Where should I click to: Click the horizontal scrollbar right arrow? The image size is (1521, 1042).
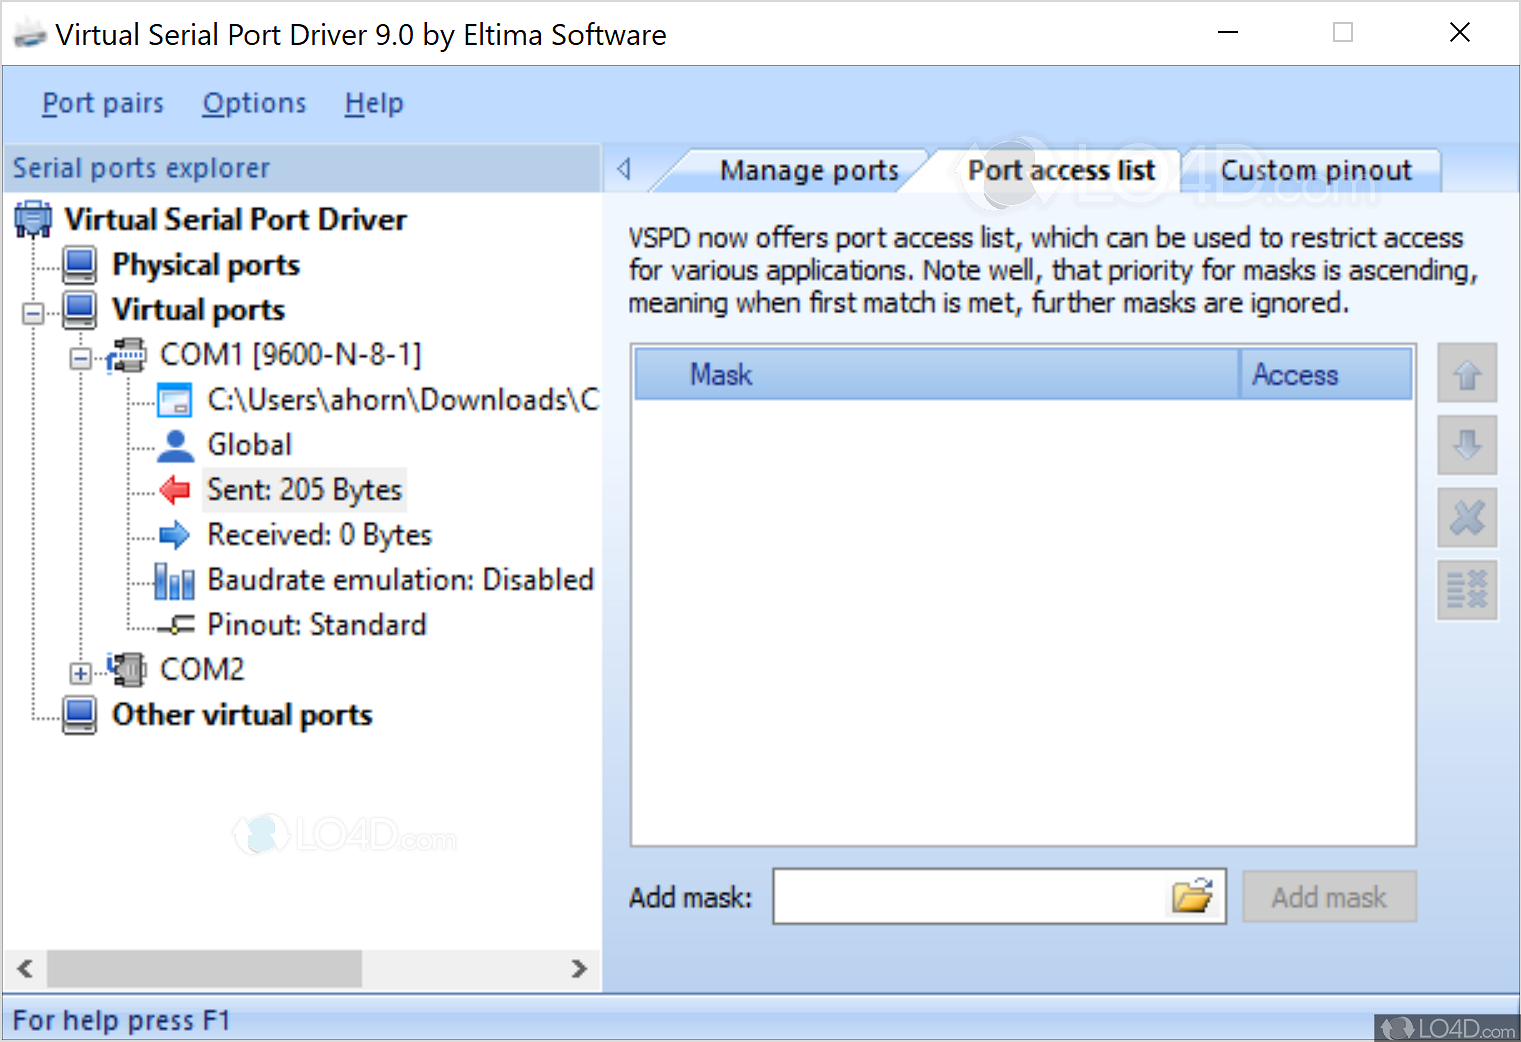[x=579, y=968]
